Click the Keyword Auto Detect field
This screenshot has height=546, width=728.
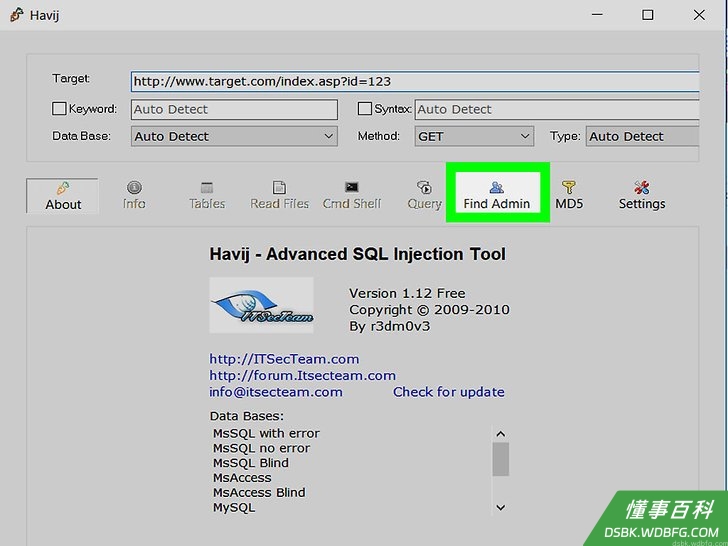pos(234,110)
